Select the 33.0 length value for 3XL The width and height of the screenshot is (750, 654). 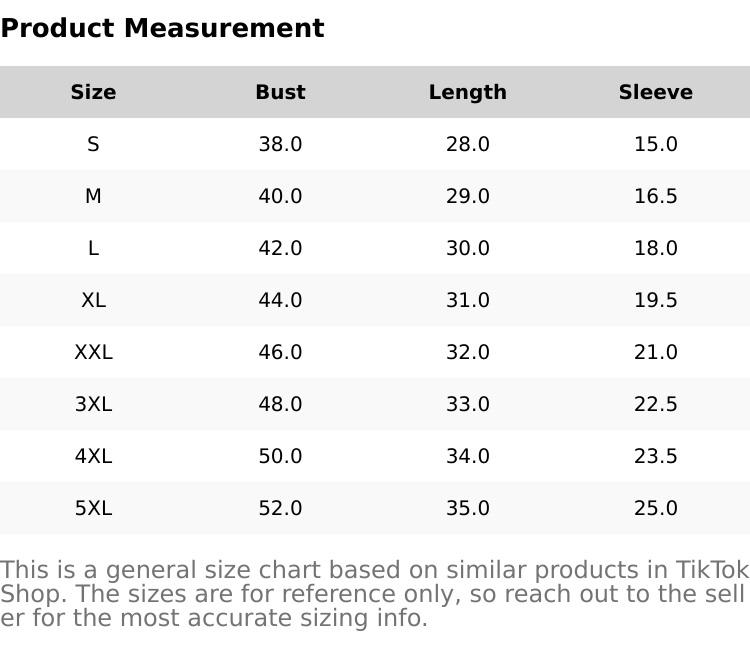point(467,404)
